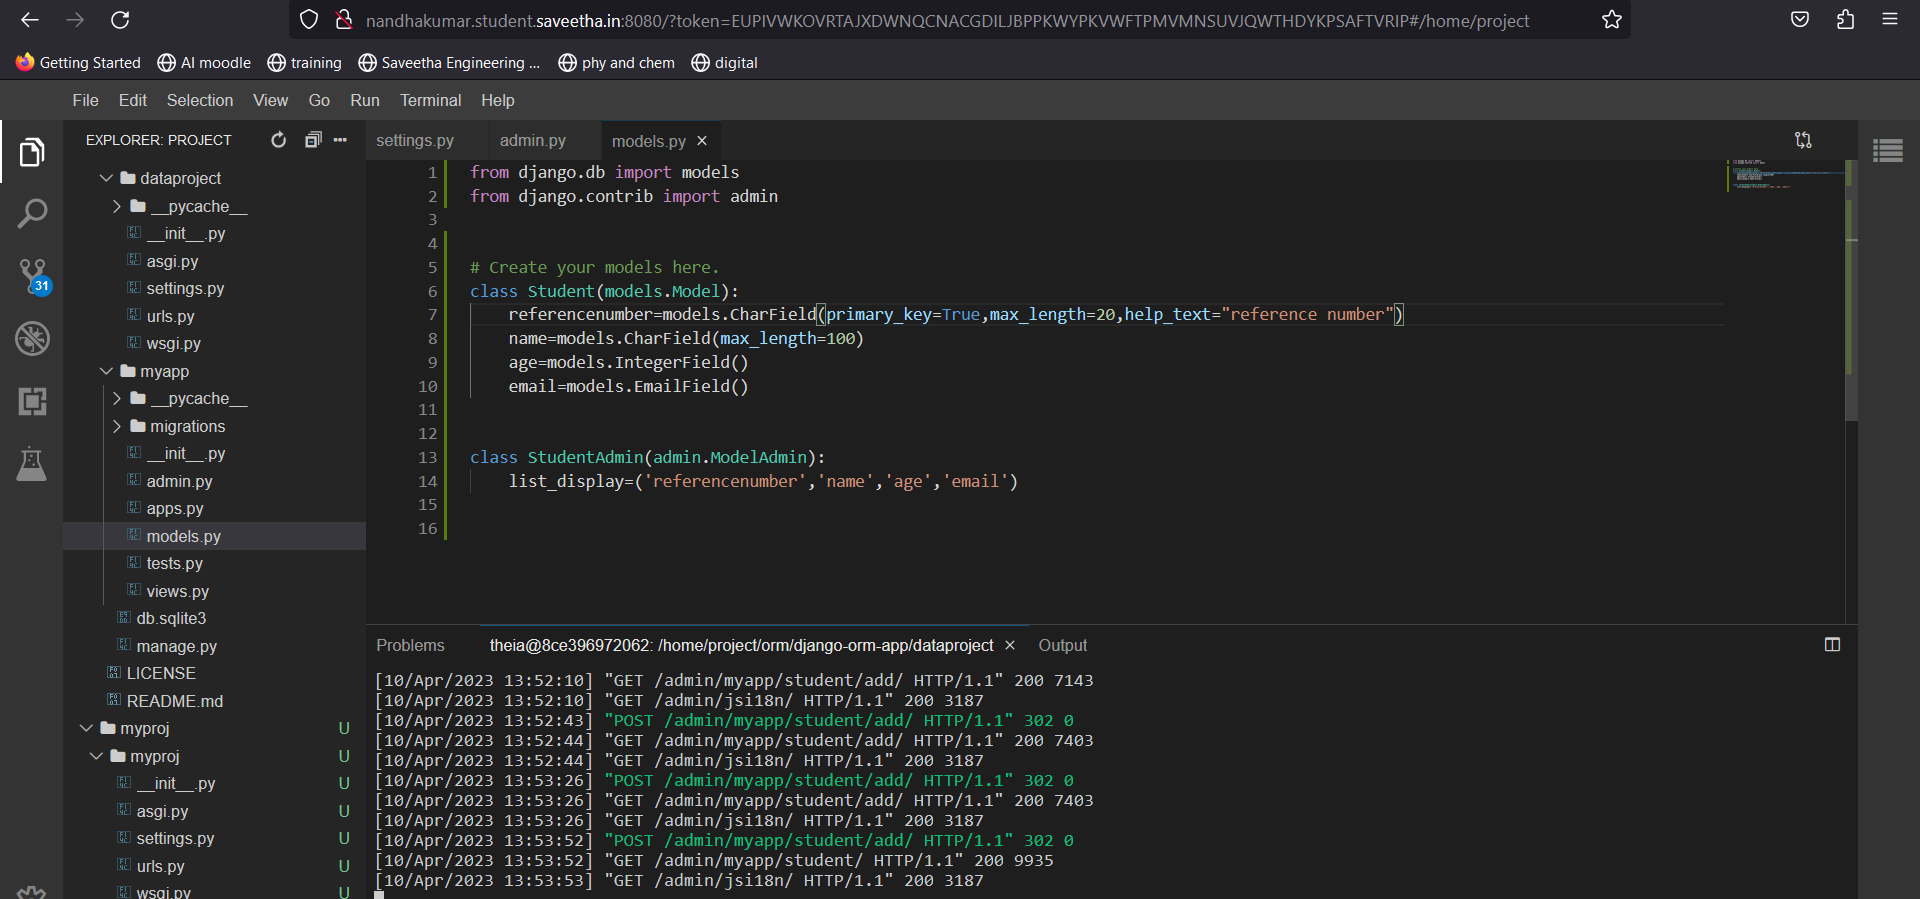Switch to the settings.py editor tab
Screen dimensions: 1920x899
[x=415, y=141]
